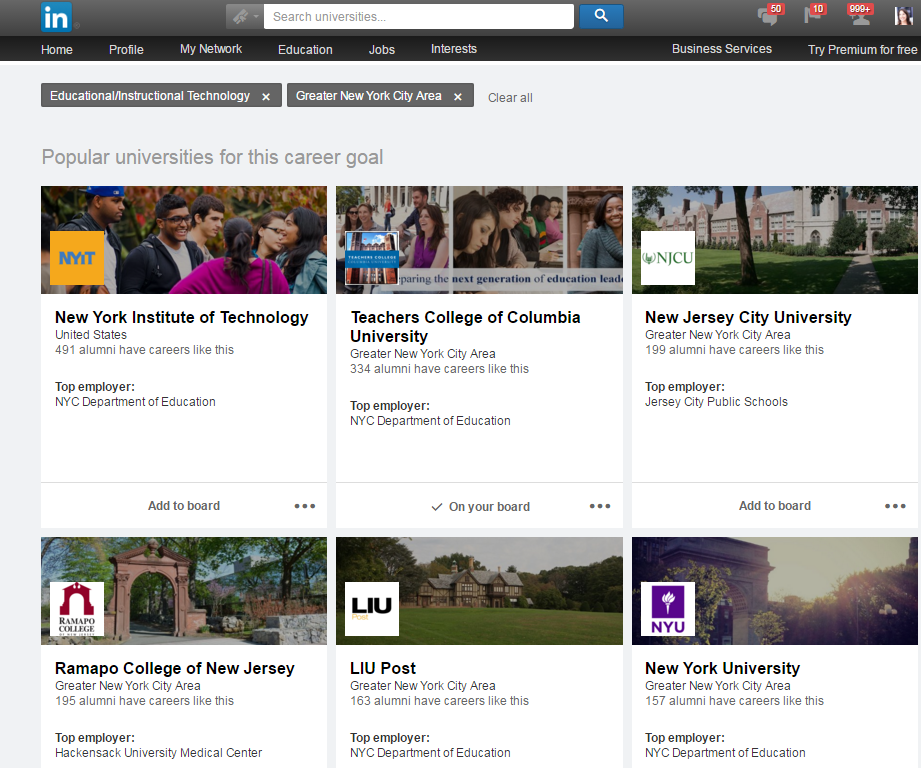The image size is (921, 768).
Task: Go to Home in navigation bar
Action: point(57,49)
